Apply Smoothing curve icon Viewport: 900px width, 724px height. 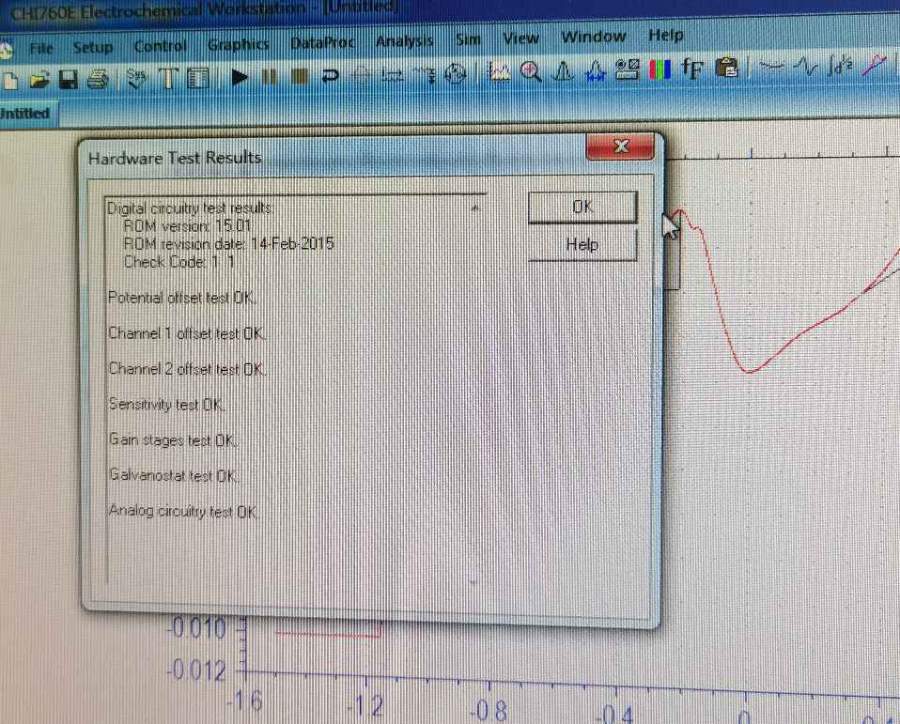coord(771,67)
